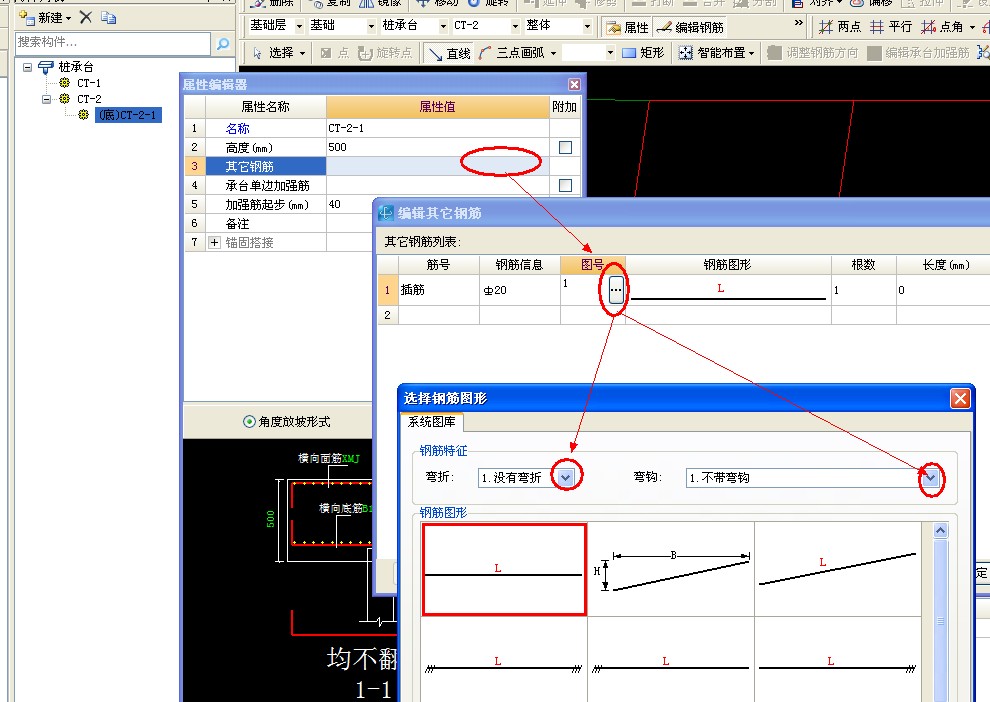Select (底)CT-2-1 in the tree
The image size is (990, 702).
(x=128, y=115)
